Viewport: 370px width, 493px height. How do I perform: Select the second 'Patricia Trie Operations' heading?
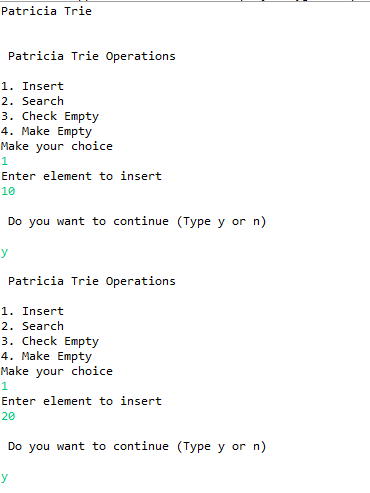[92, 281]
